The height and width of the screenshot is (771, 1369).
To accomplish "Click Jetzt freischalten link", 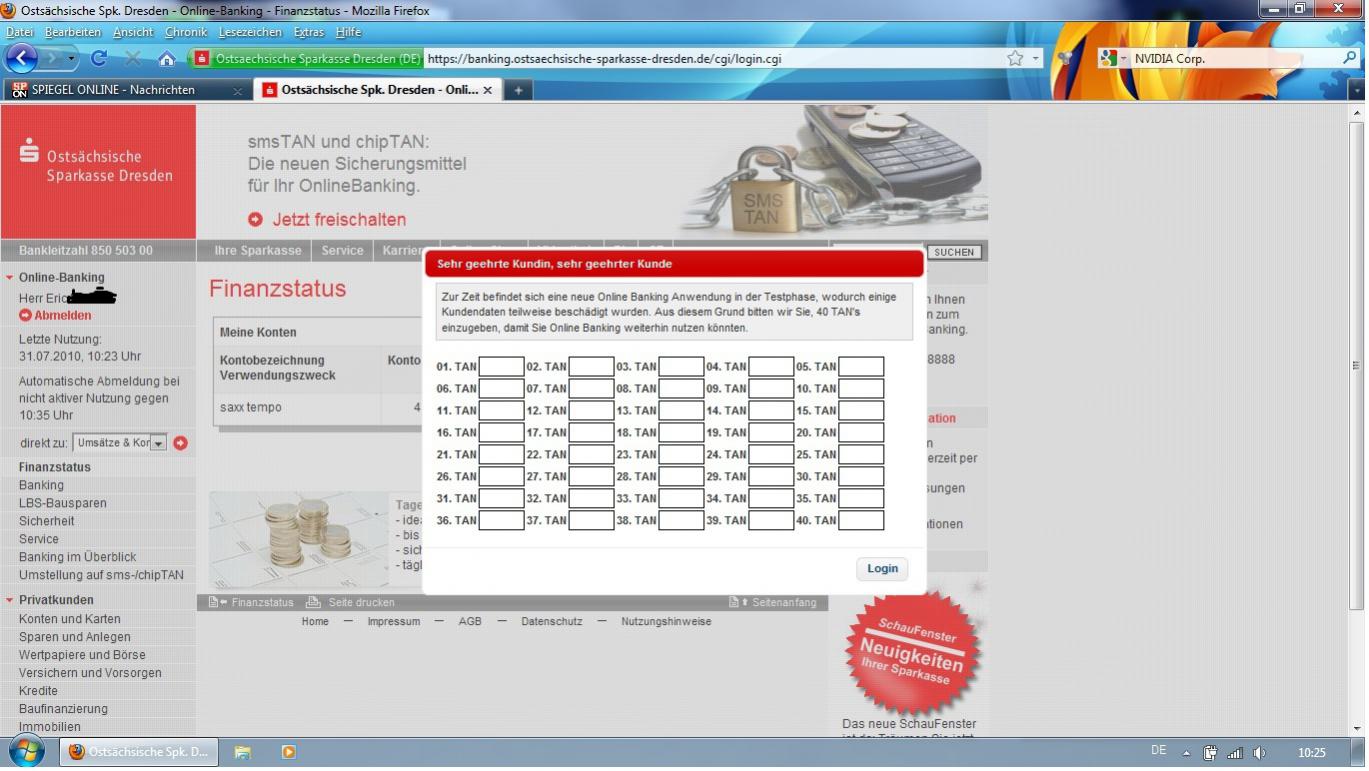I will click(339, 219).
